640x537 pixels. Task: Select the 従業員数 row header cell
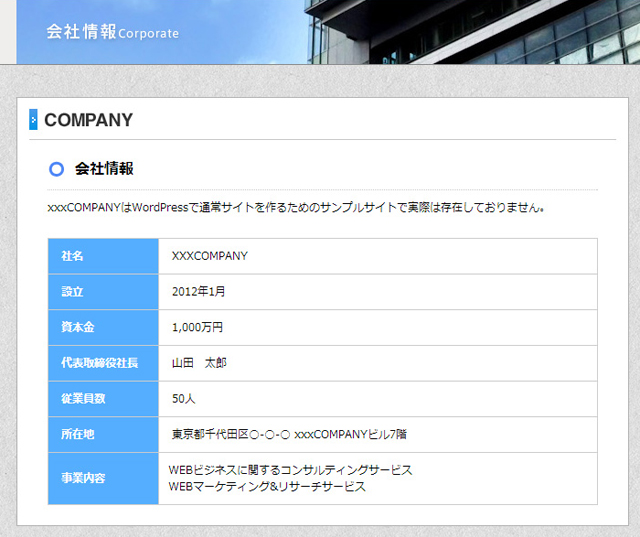click(x=103, y=399)
